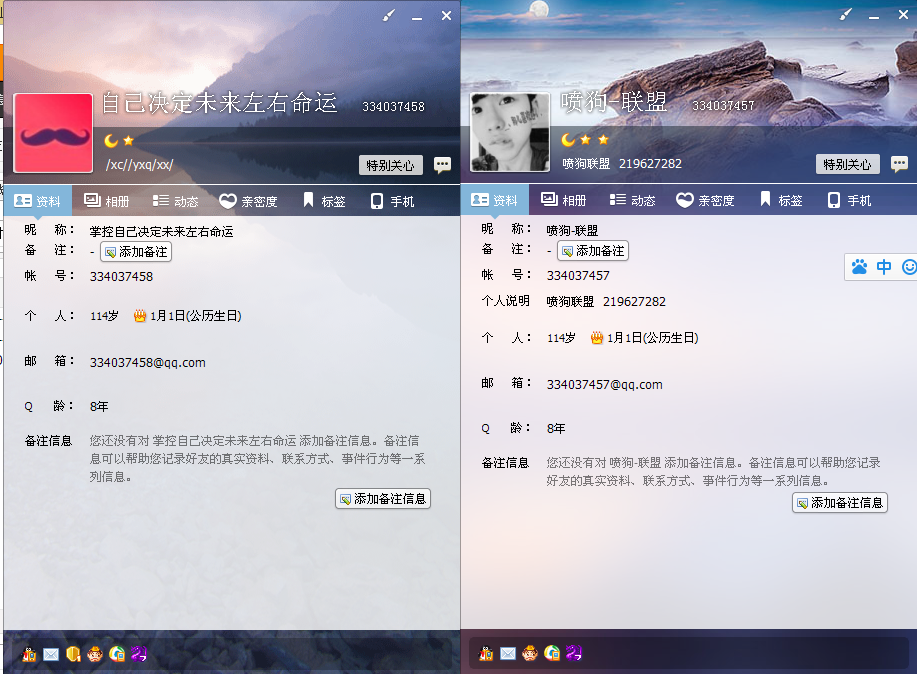Viewport: 917px width, 674px height.
Task: Open 动态 tab in right profile window
Action: point(632,200)
